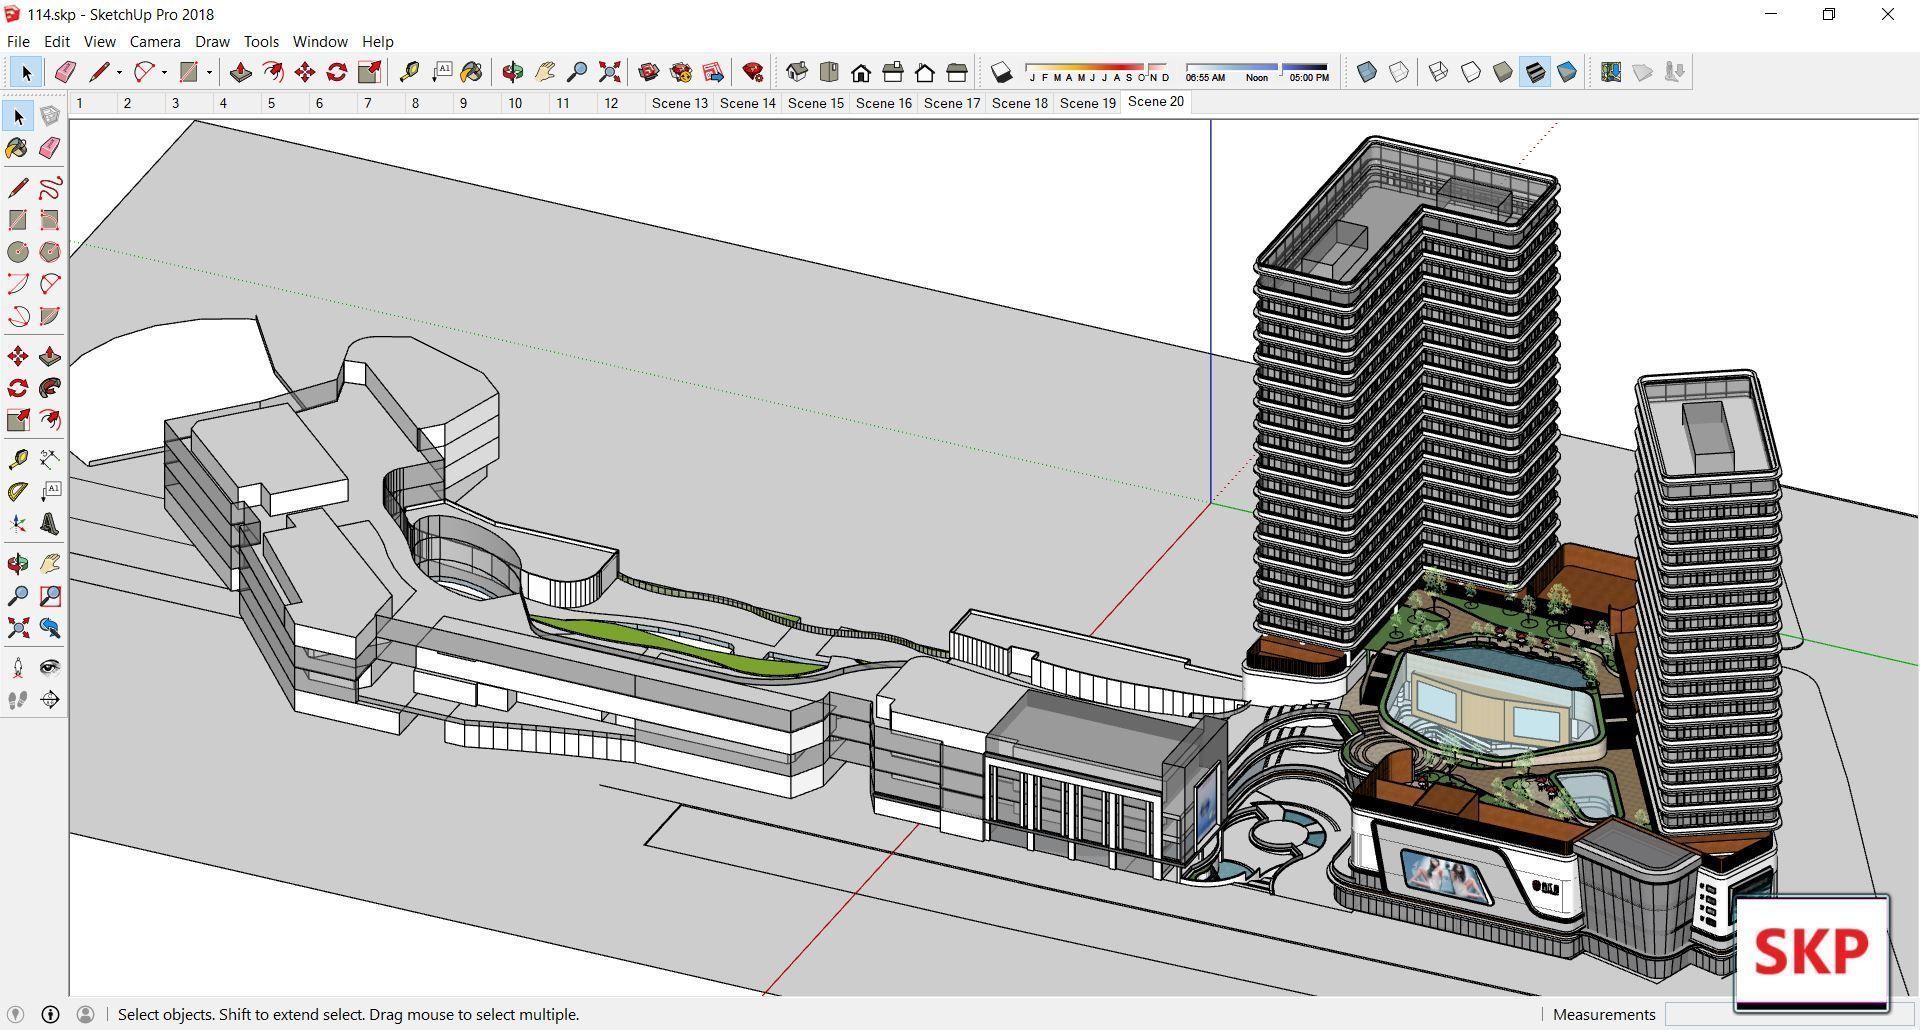Viewport: 1920px width, 1030px height.
Task: Select the Zoom magnifier tool in top toolbar
Action: (x=577, y=72)
